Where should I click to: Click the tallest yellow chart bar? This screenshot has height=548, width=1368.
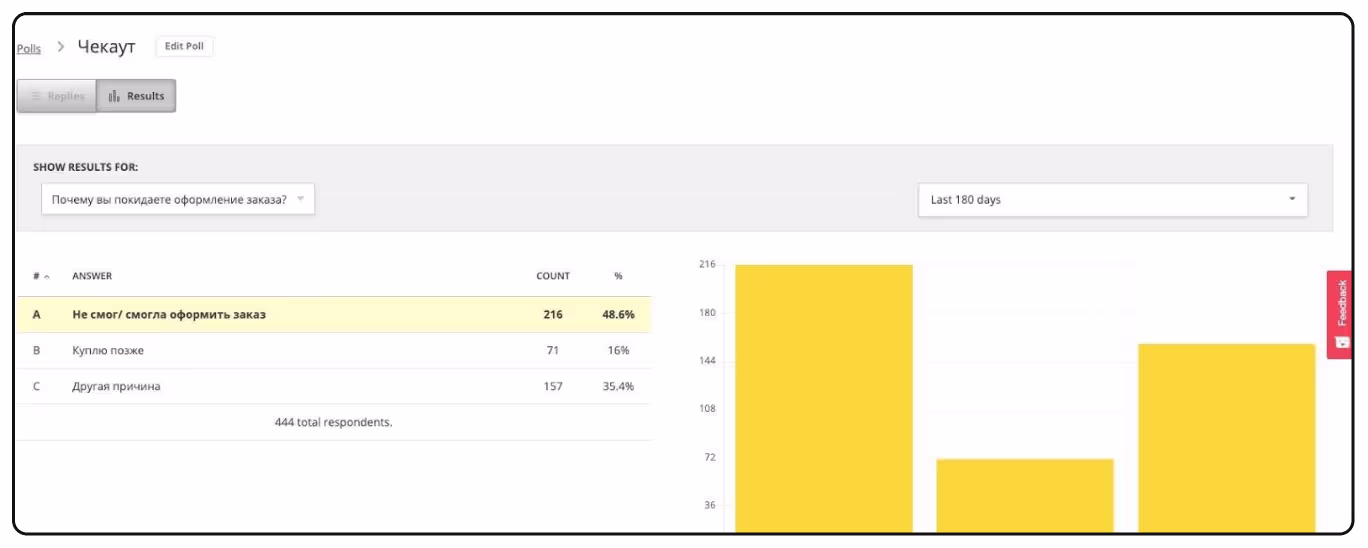[x=824, y=398]
